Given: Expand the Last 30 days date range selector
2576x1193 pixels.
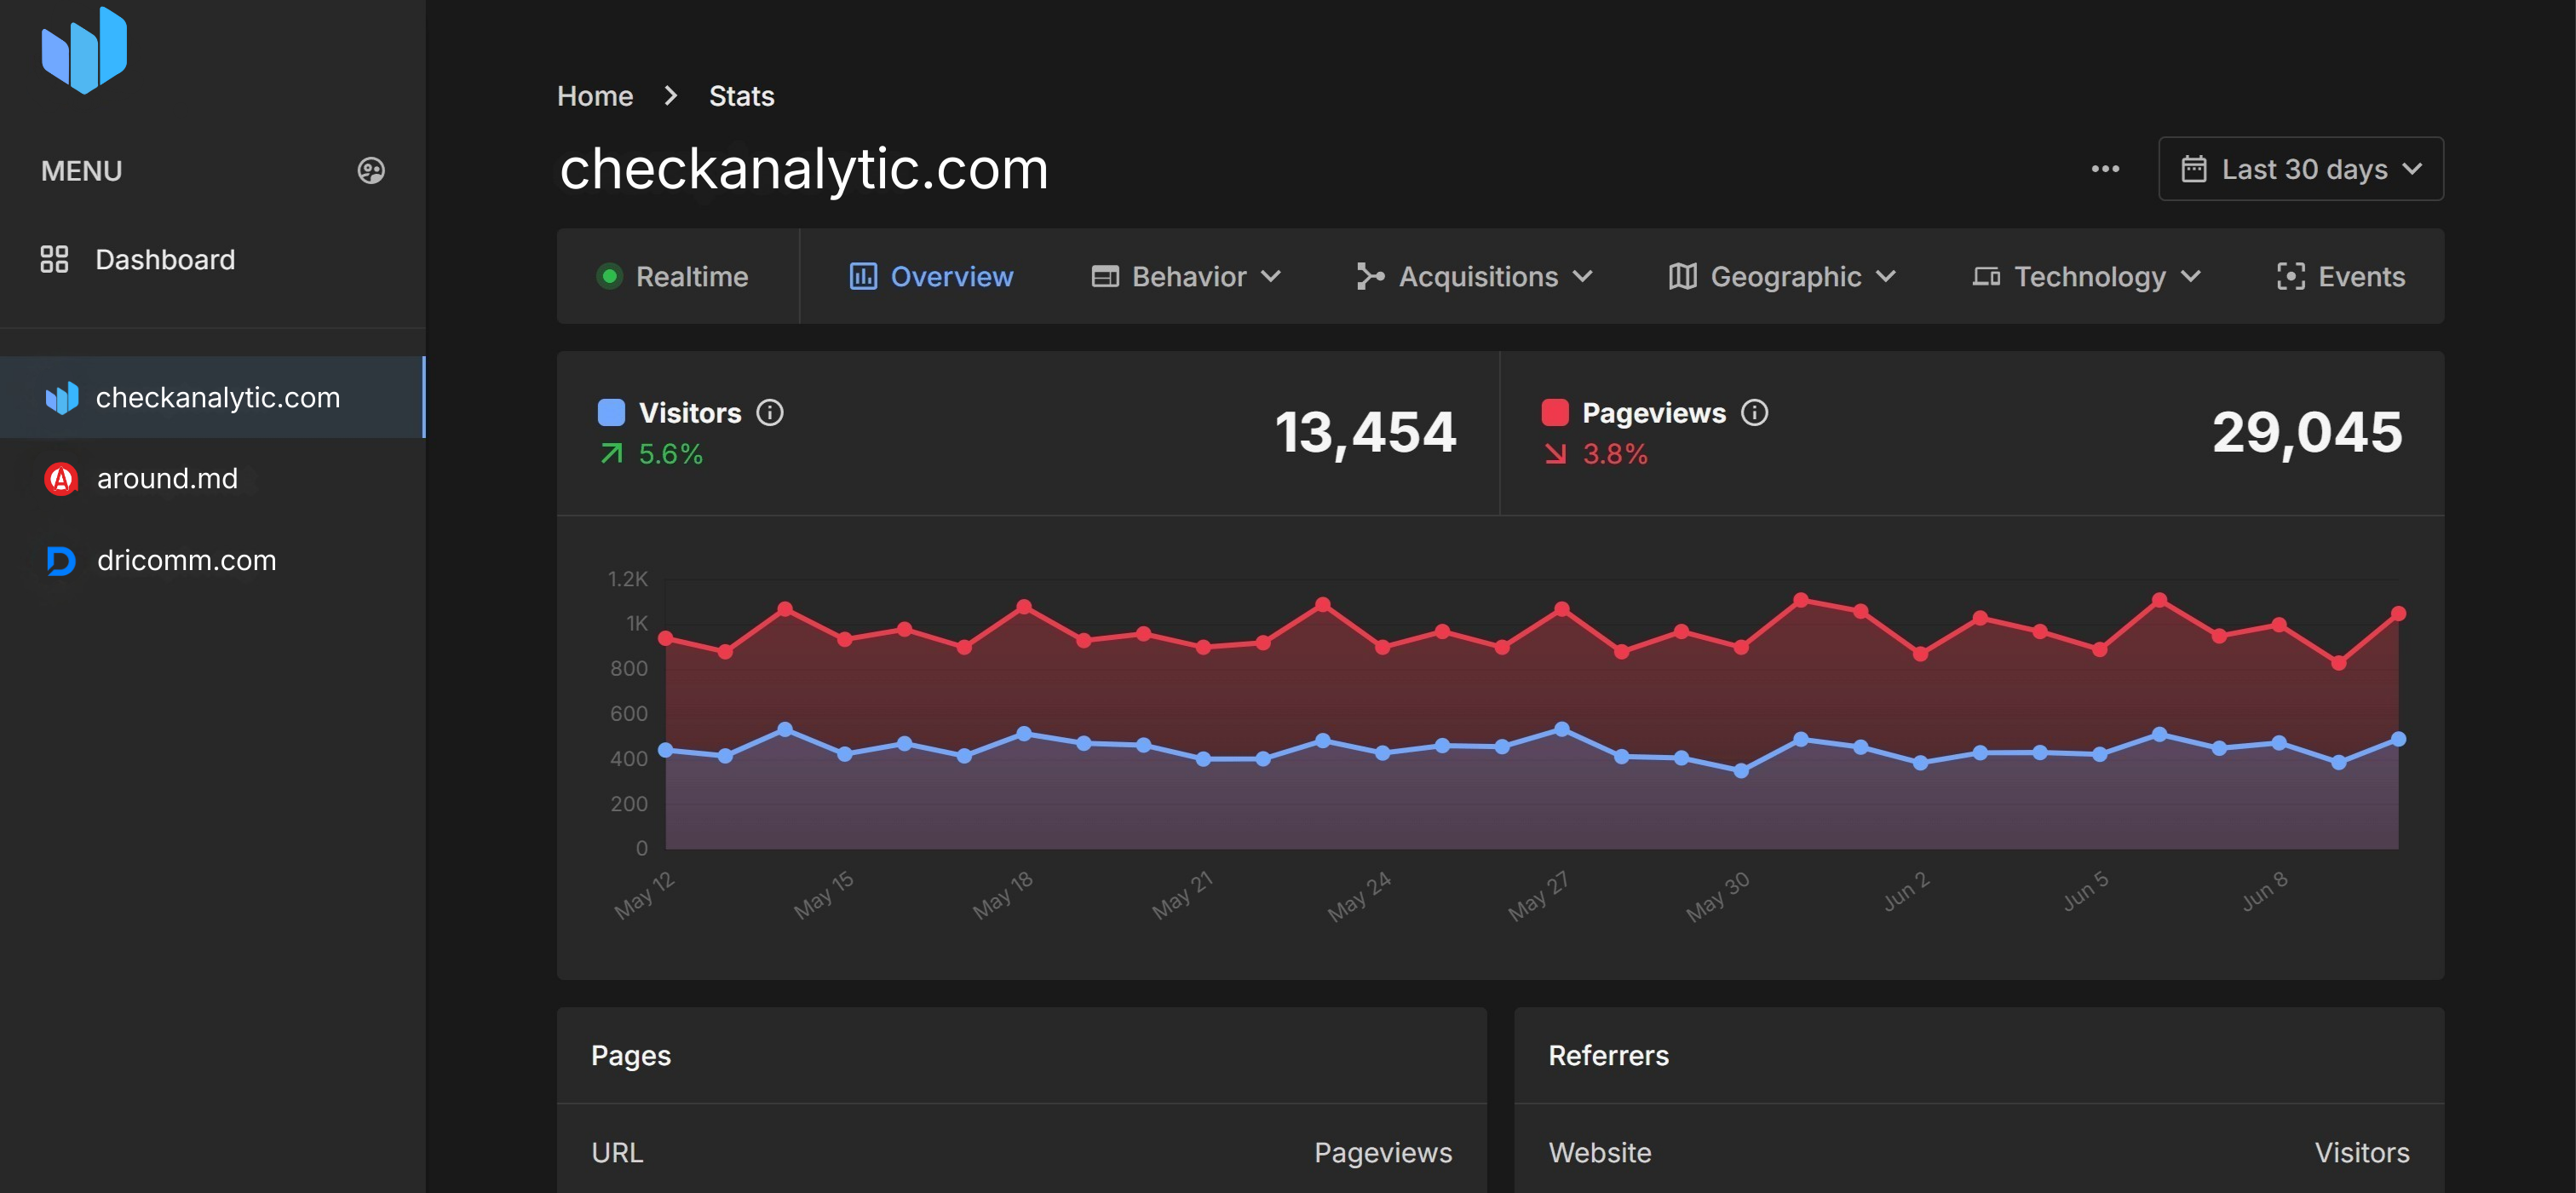Looking at the screenshot, I should click(x=2300, y=169).
